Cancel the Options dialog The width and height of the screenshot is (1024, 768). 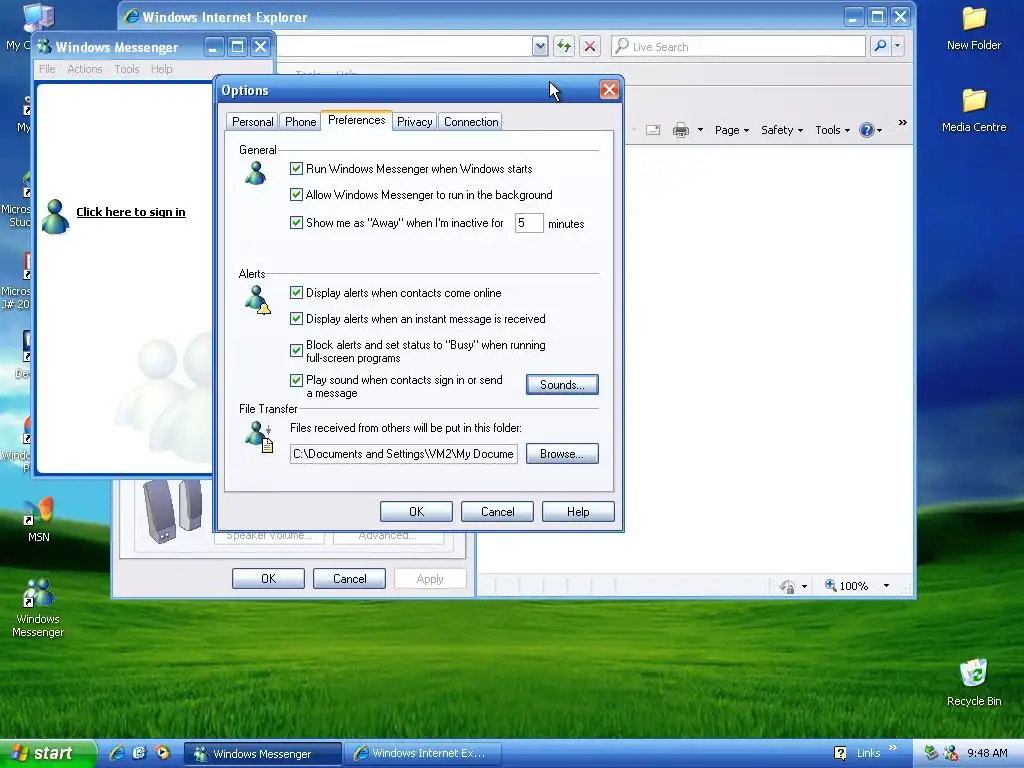(497, 511)
